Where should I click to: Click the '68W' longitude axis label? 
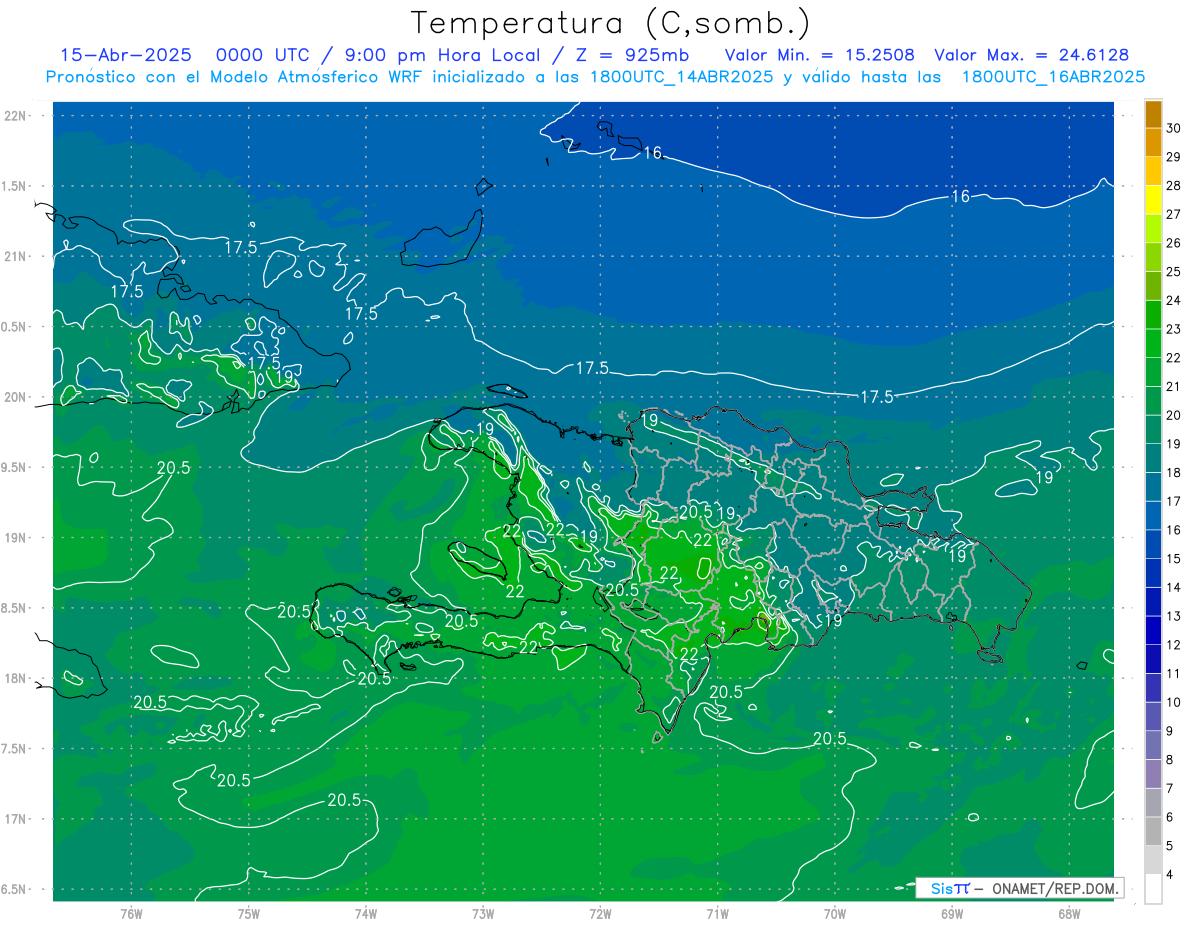click(1068, 914)
